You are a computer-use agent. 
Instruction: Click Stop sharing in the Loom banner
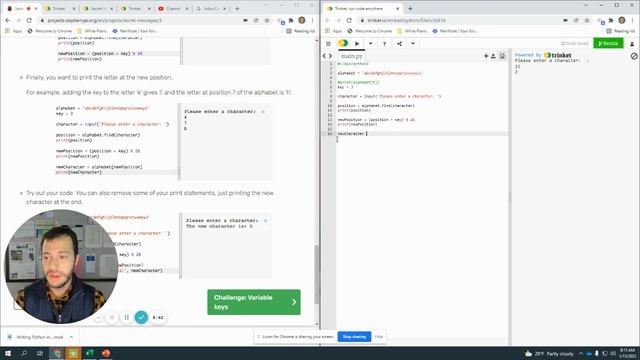pos(354,337)
